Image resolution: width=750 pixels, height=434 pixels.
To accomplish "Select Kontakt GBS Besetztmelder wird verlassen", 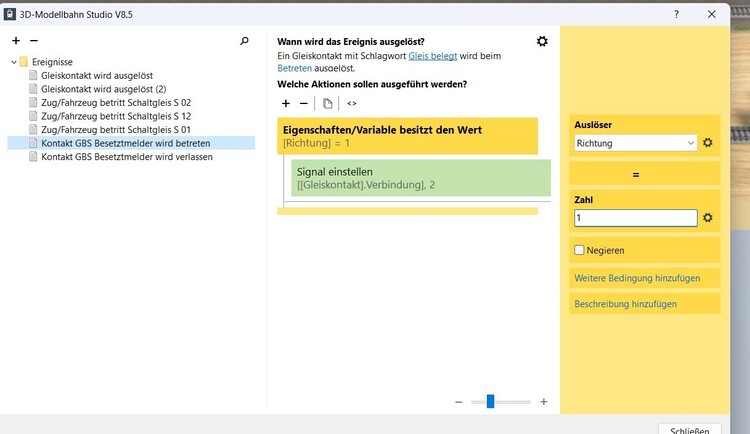I will coord(127,156).
